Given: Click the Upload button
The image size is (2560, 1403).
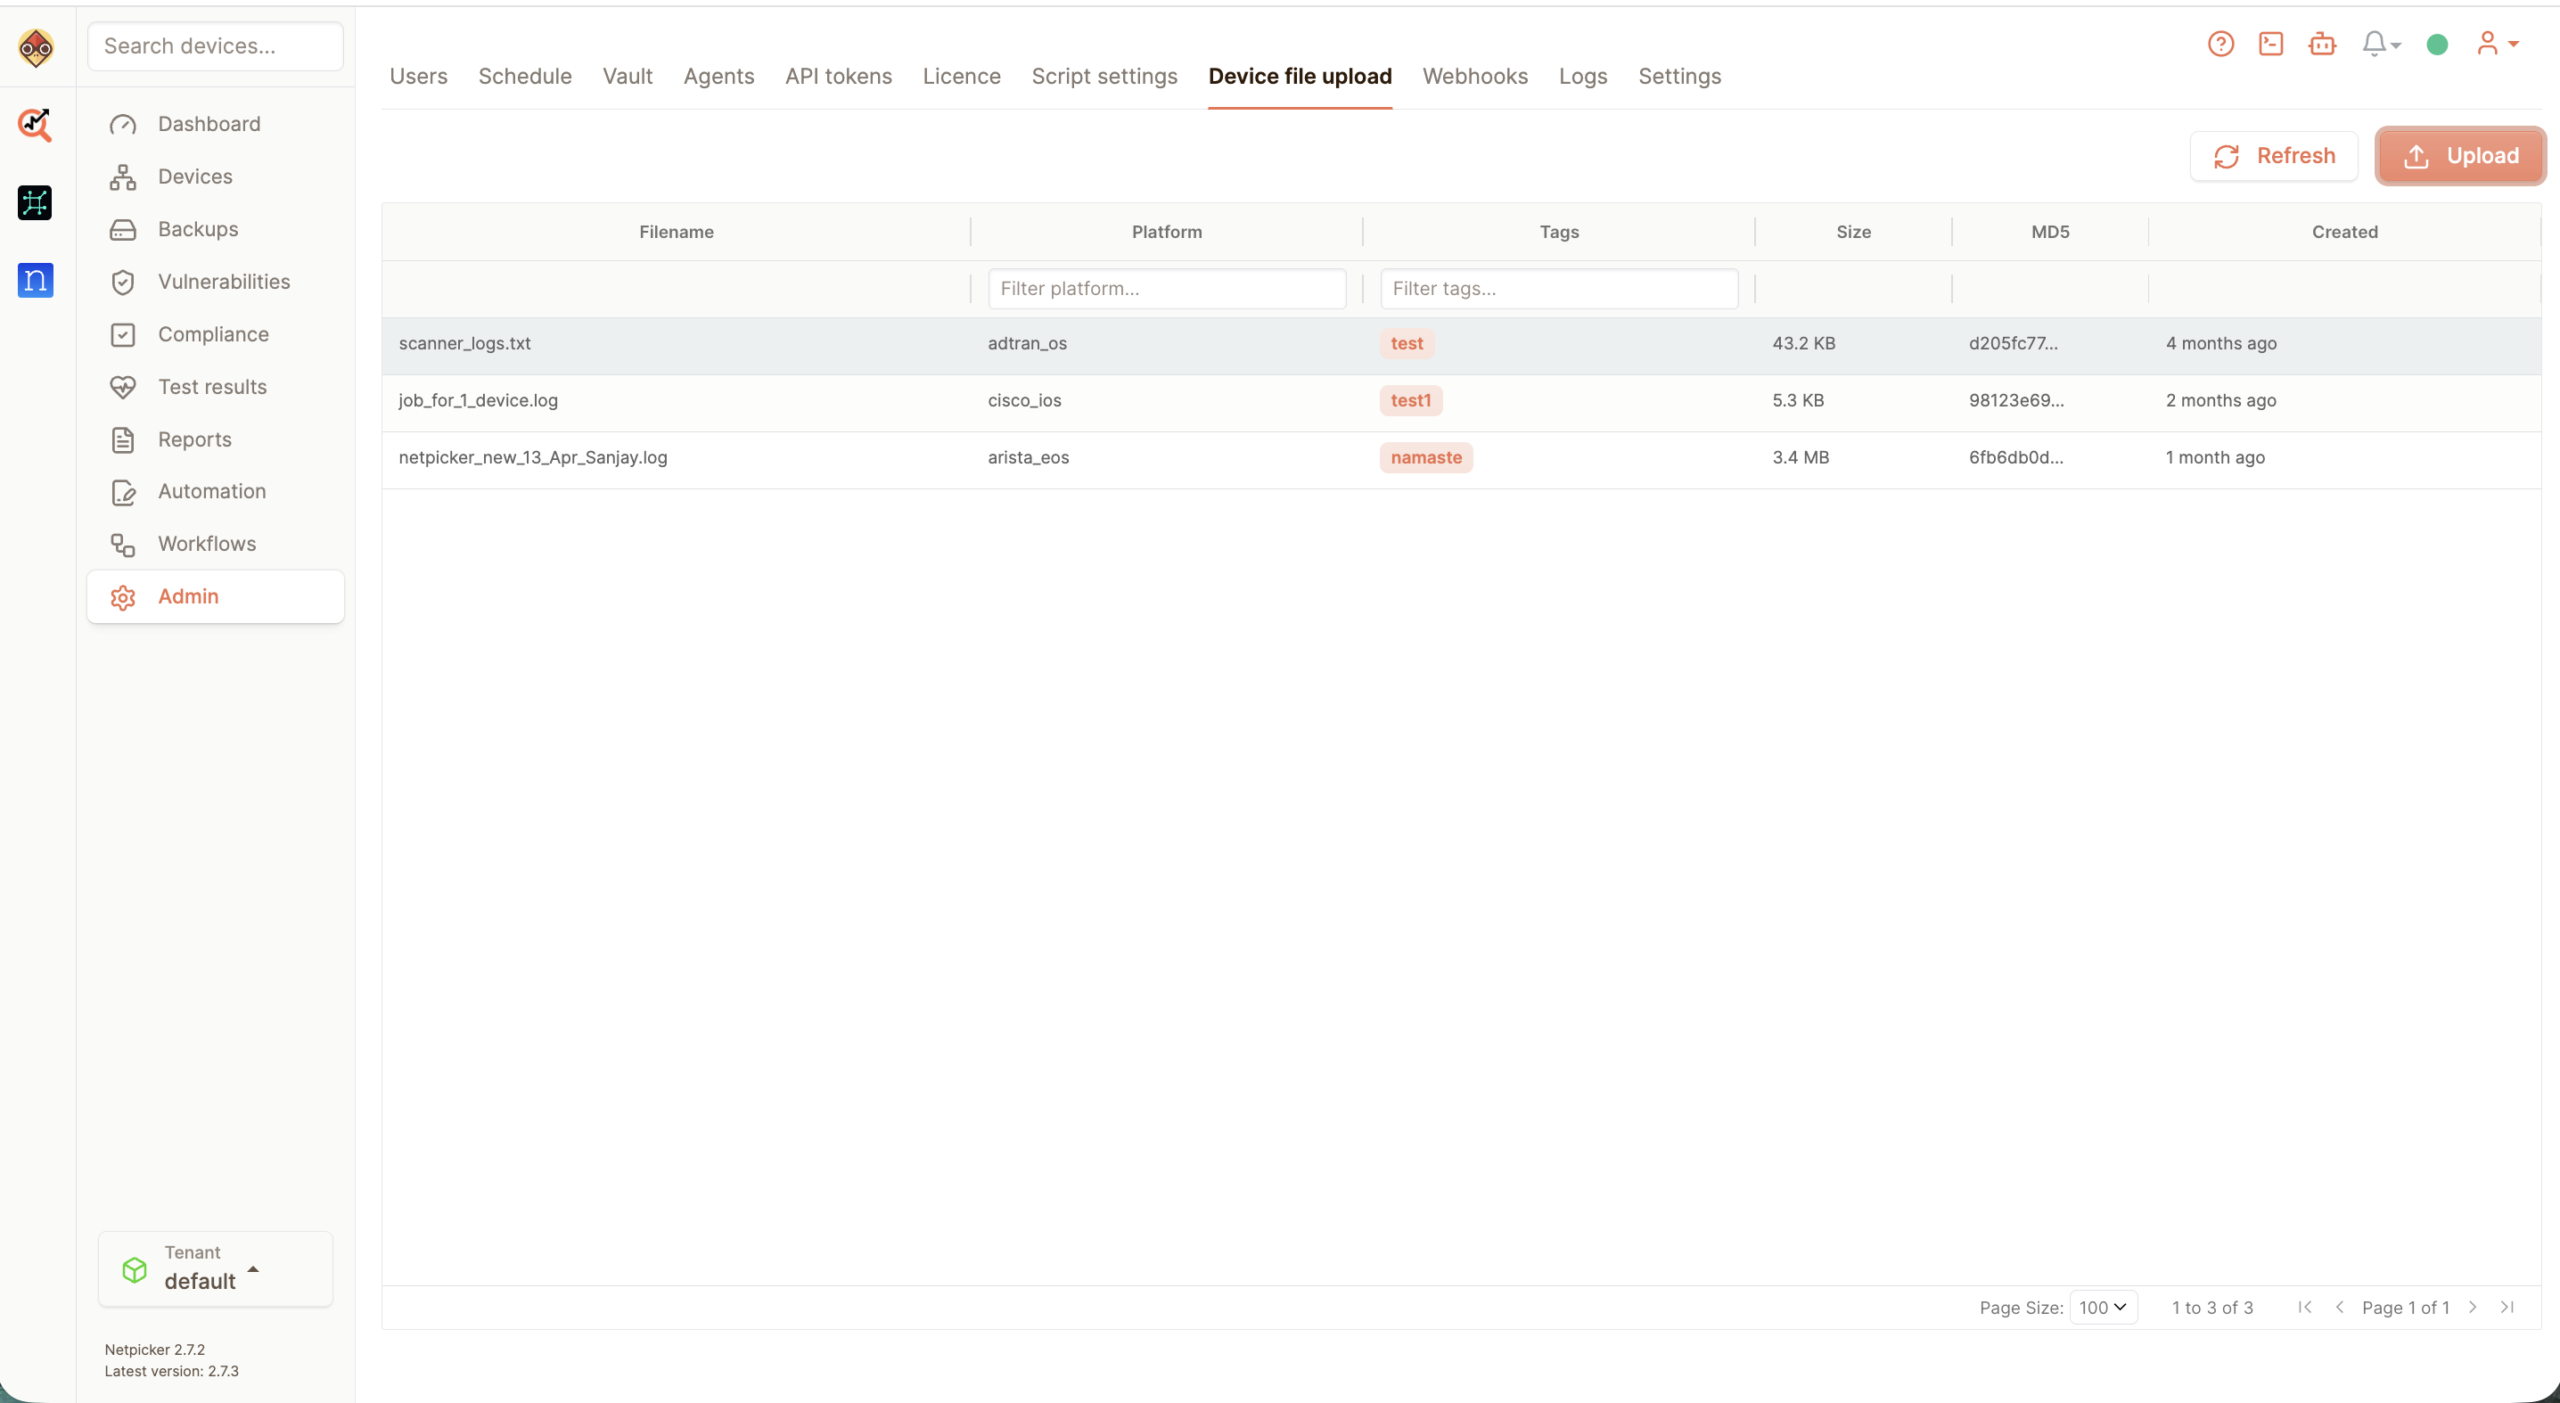Looking at the screenshot, I should (2460, 156).
